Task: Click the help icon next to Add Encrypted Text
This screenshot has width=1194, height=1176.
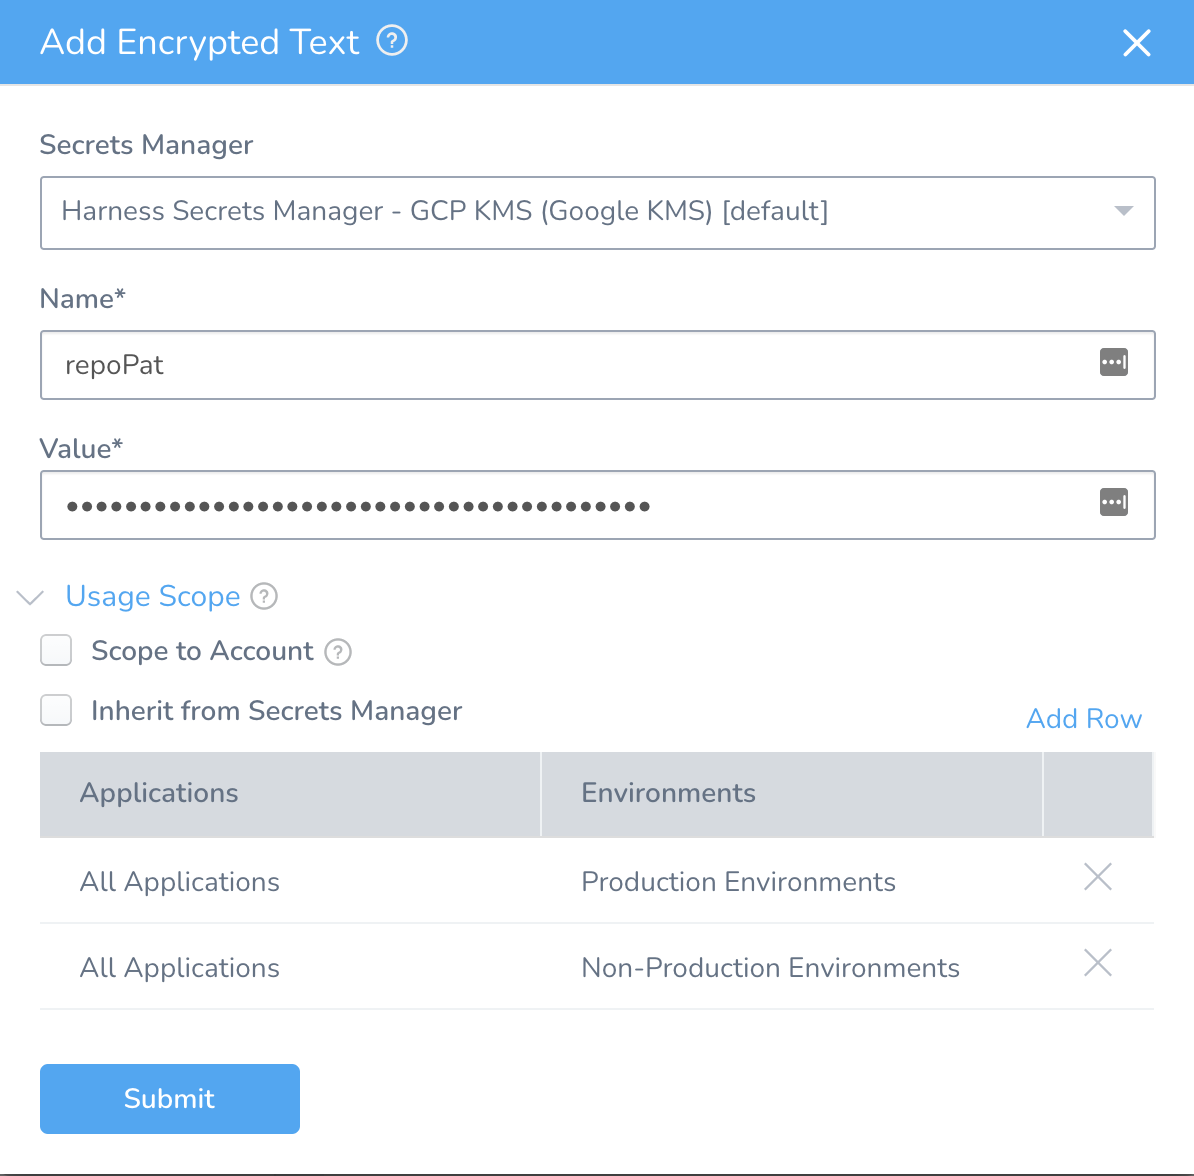Action: point(392,42)
